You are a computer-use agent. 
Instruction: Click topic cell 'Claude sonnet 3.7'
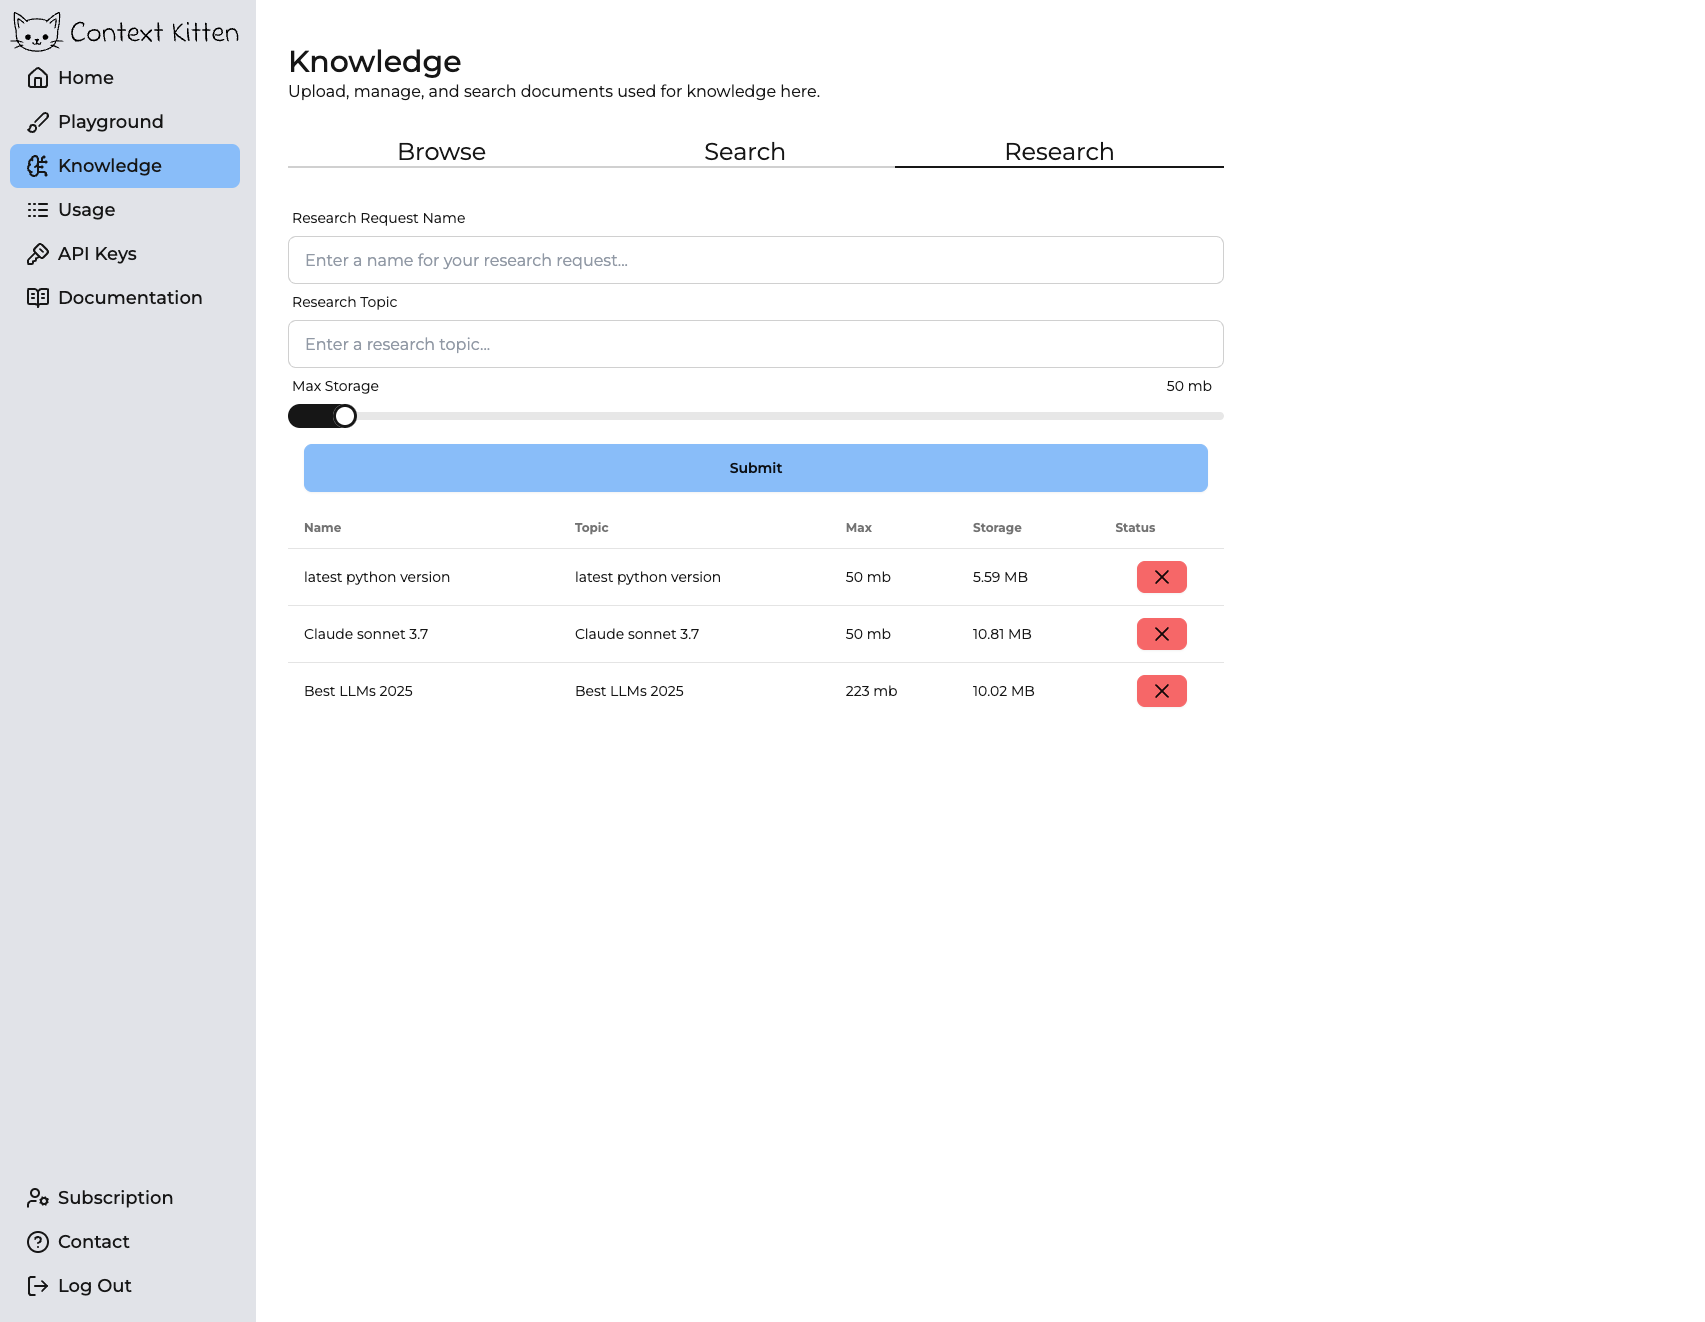[x=637, y=634]
